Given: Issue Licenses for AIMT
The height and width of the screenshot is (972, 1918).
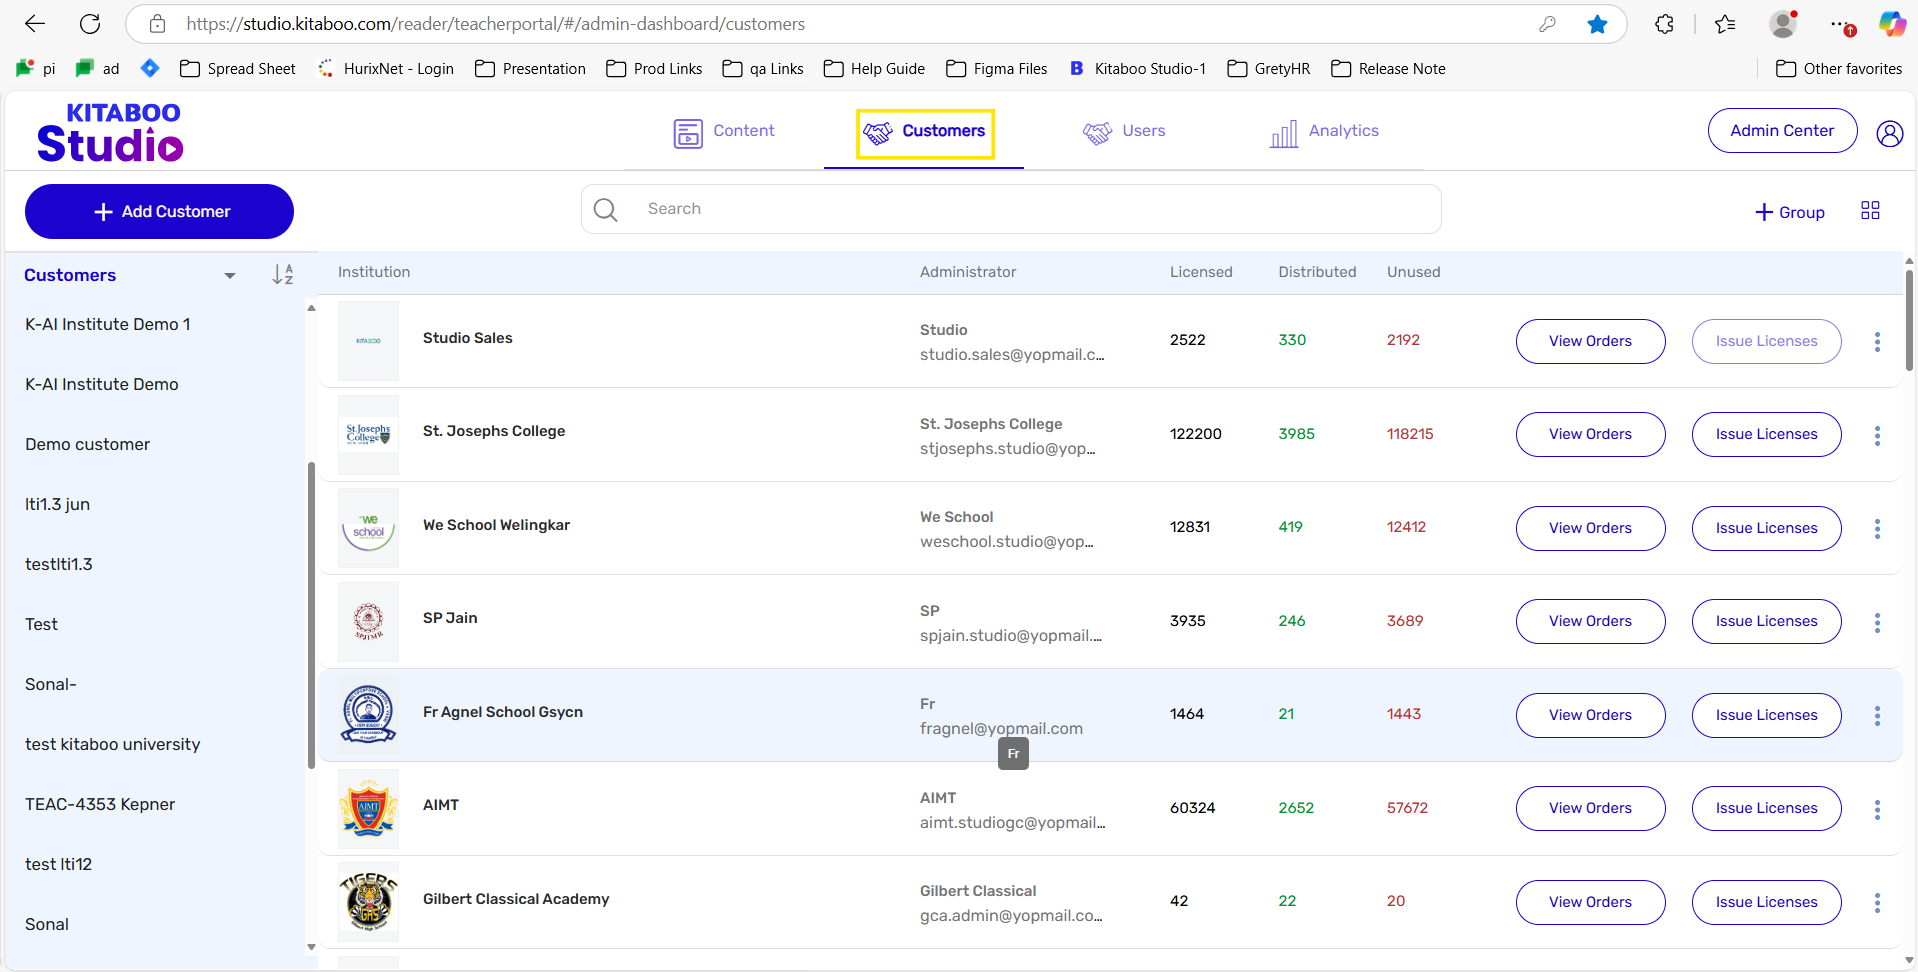Looking at the screenshot, I should pos(1766,808).
